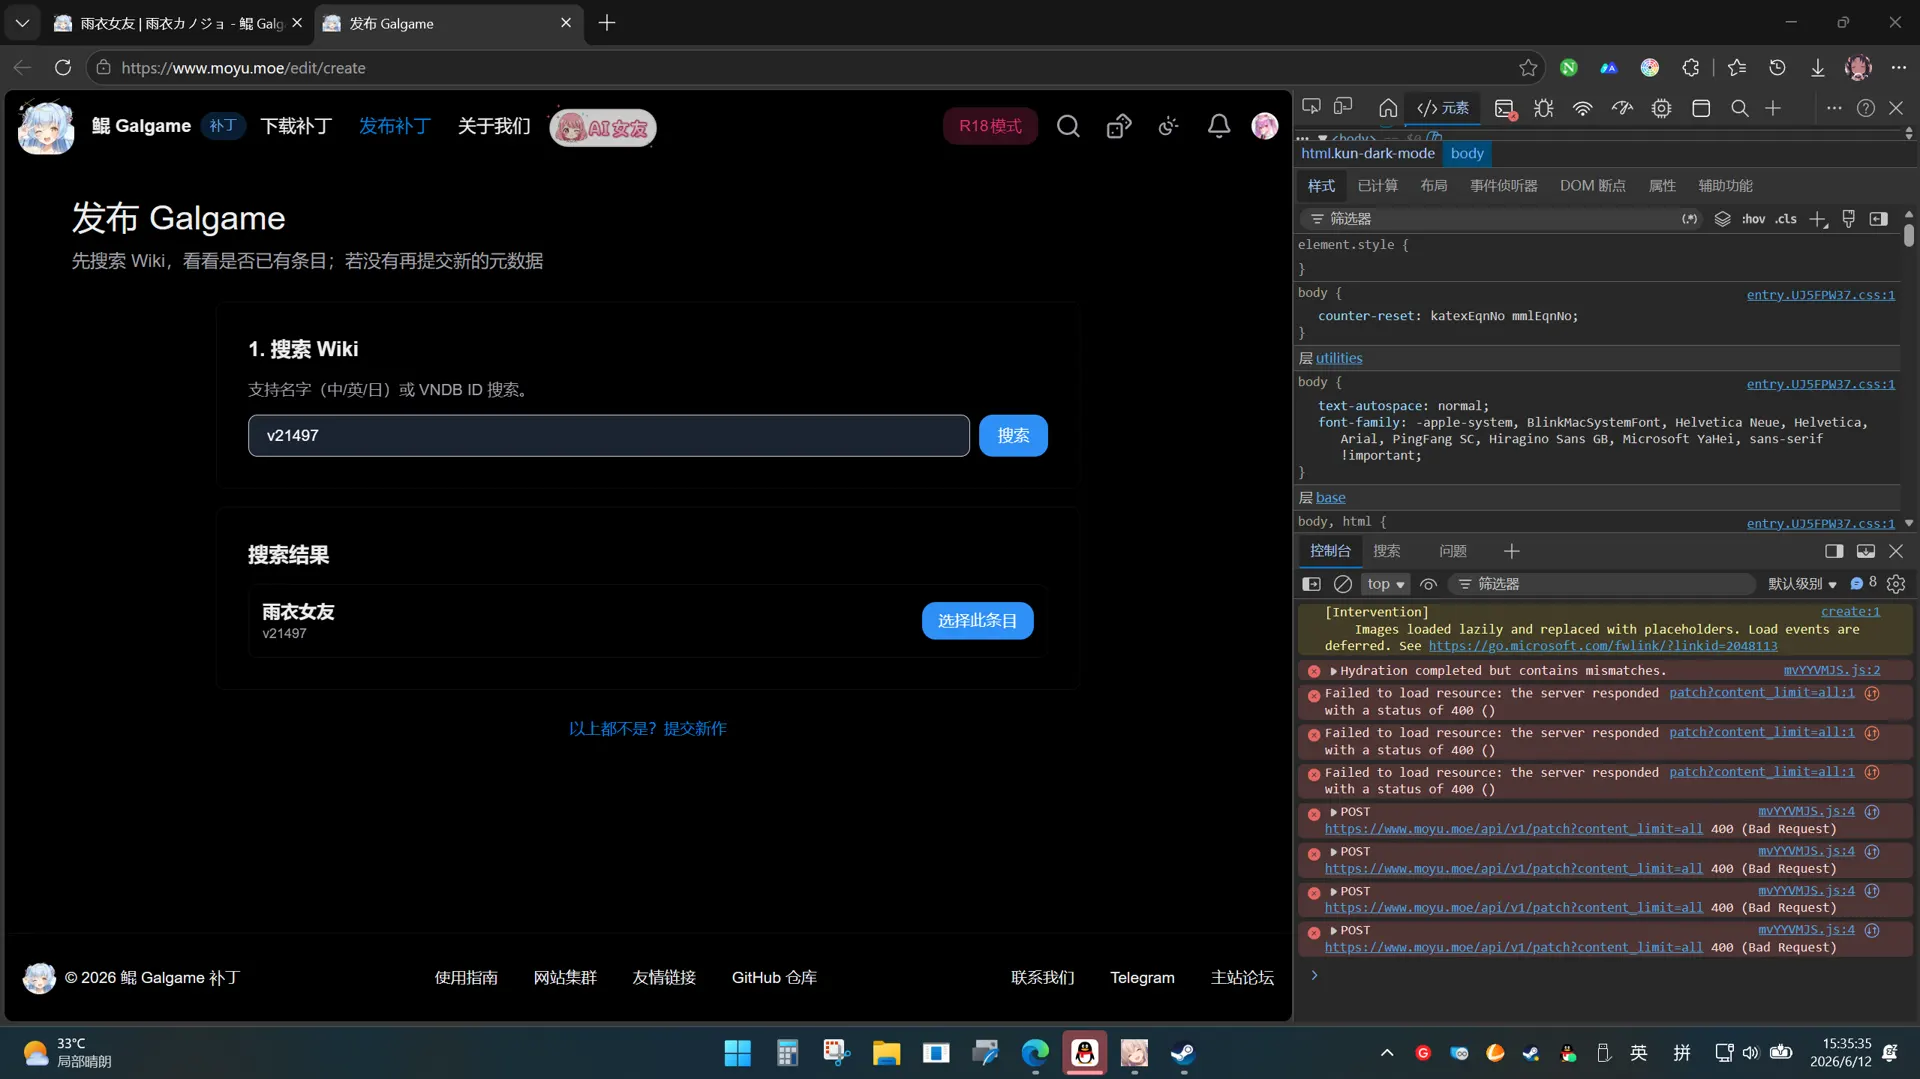Open the Console panel icon with error badge
Viewport: 1920px width, 1079px height.
click(x=1505, y=109)
